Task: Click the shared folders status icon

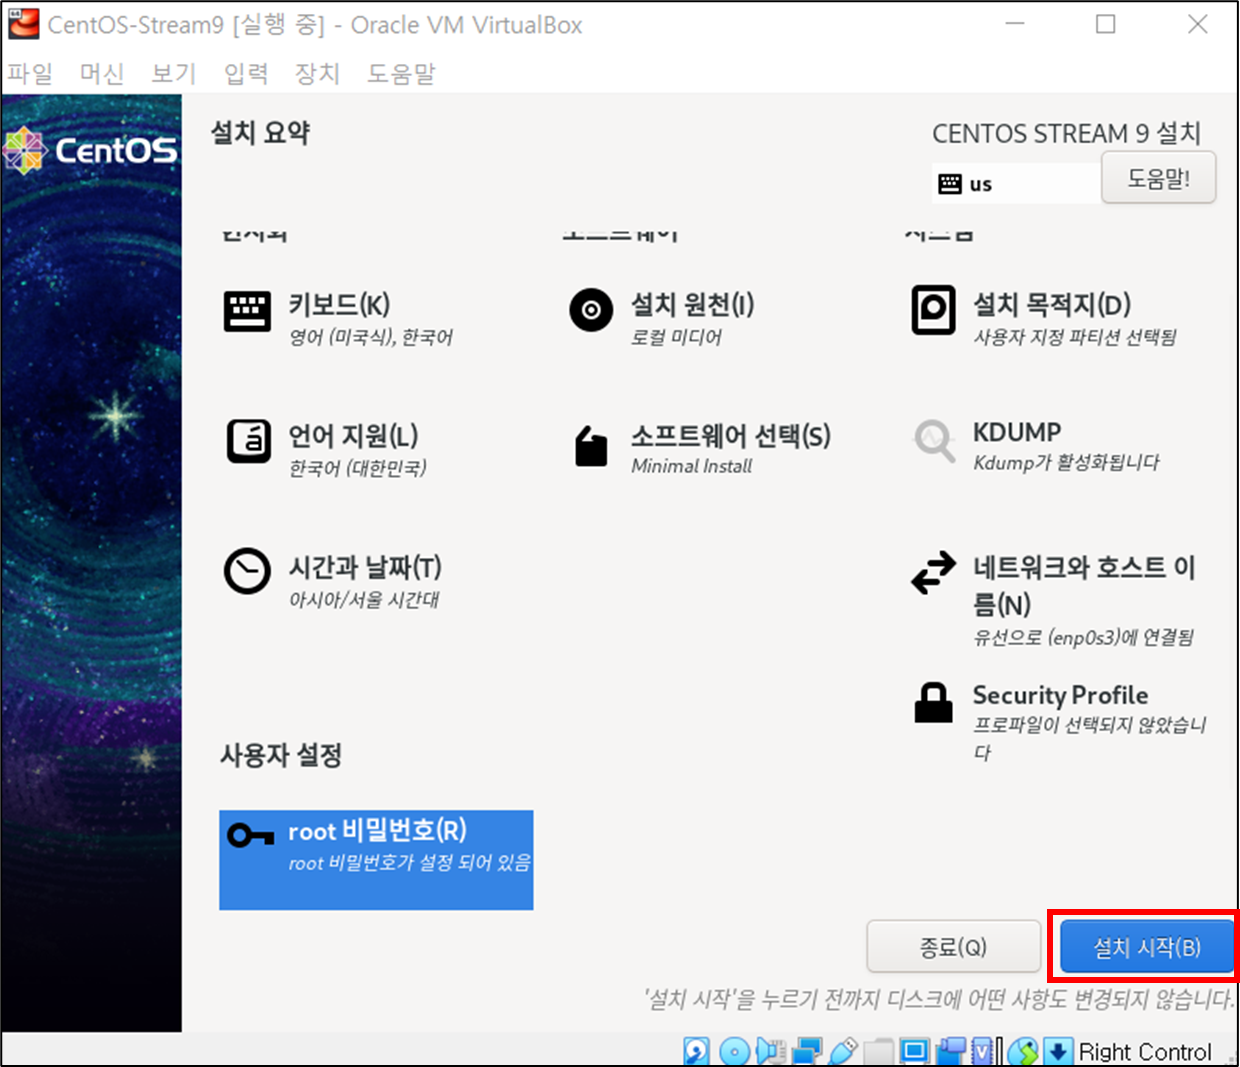Action: click(x=879, y=1052)
